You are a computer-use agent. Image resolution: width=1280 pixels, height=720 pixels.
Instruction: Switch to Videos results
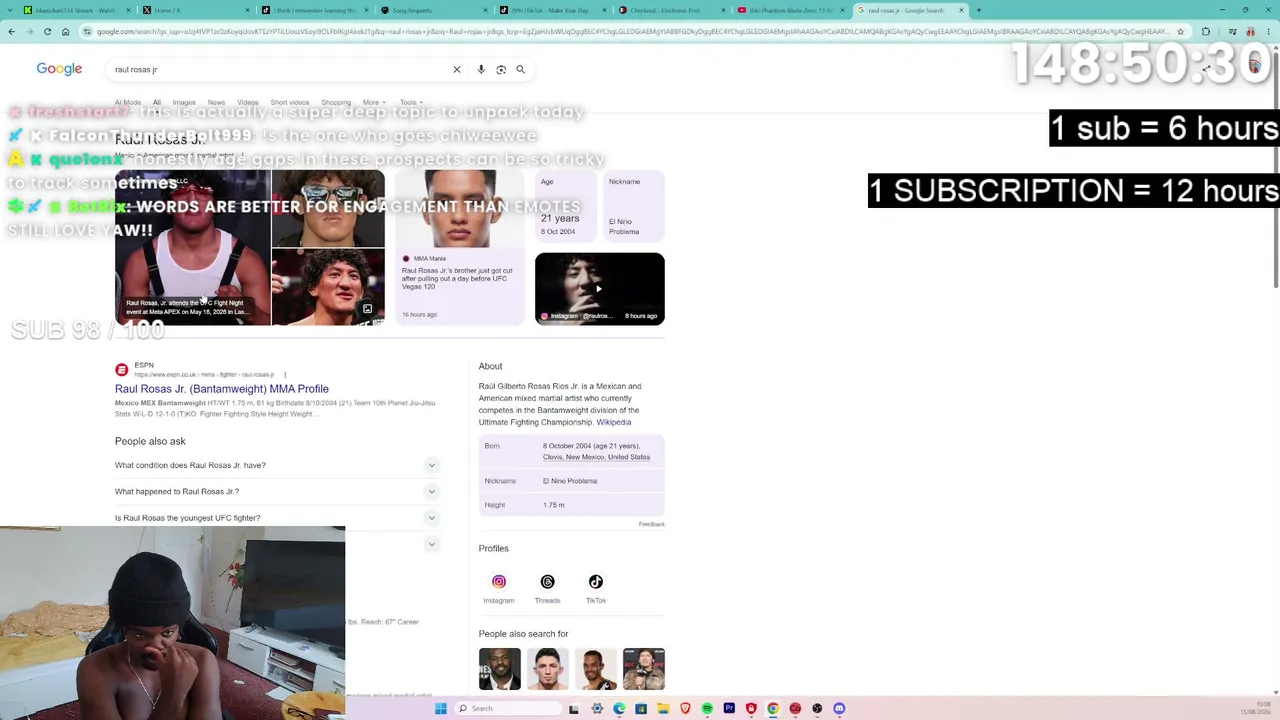[247, 102]
